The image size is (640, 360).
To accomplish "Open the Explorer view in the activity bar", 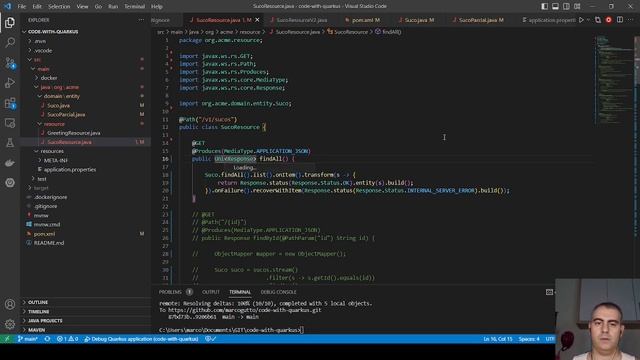I will click(x=10, y=22).
